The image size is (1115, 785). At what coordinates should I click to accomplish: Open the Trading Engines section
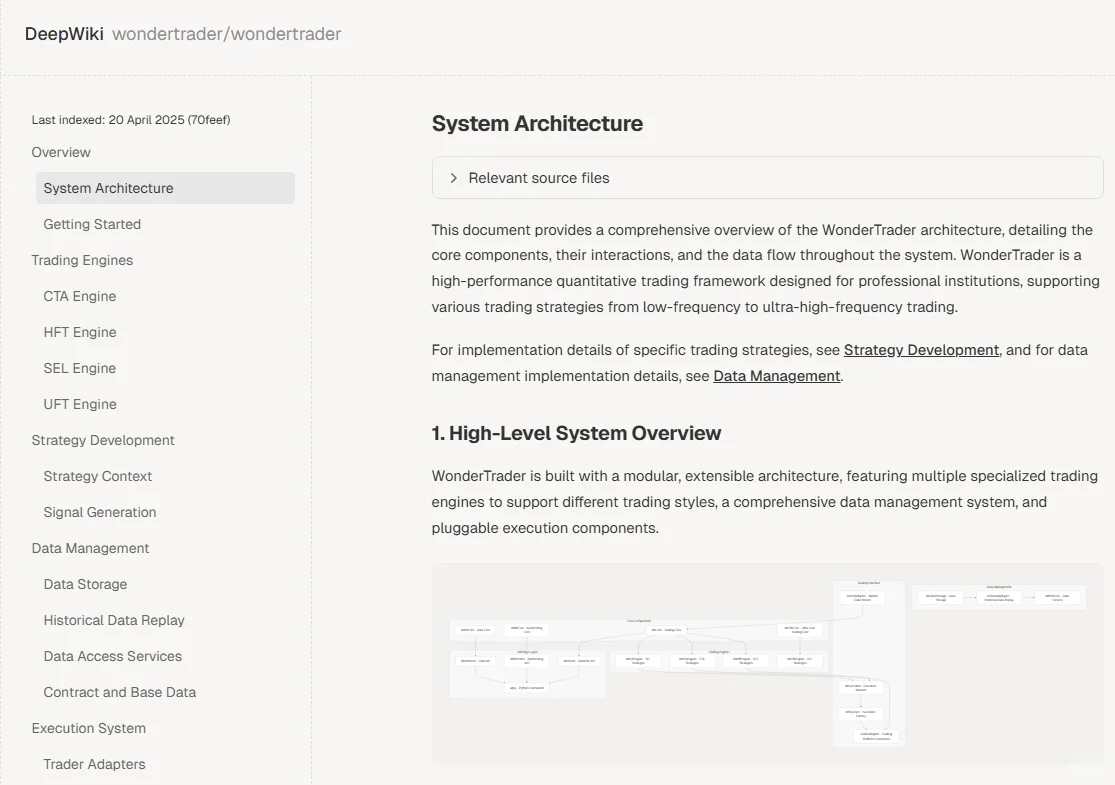[82, 260]
